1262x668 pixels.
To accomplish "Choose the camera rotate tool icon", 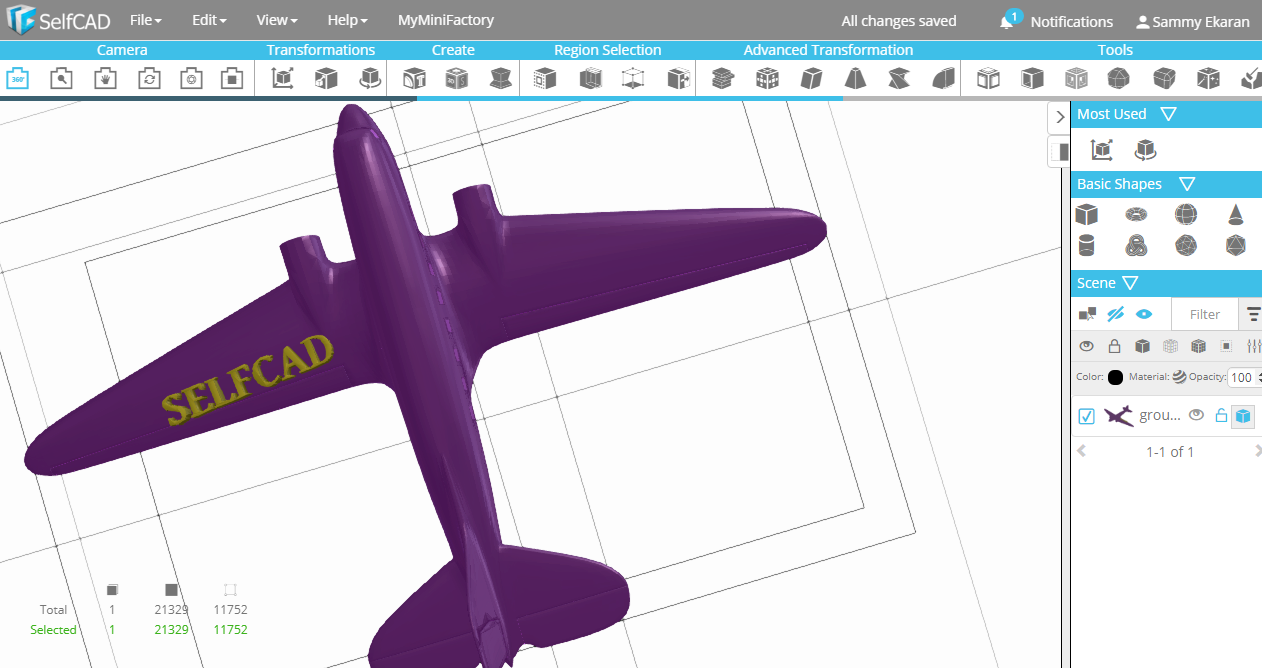I will (148, 78).
